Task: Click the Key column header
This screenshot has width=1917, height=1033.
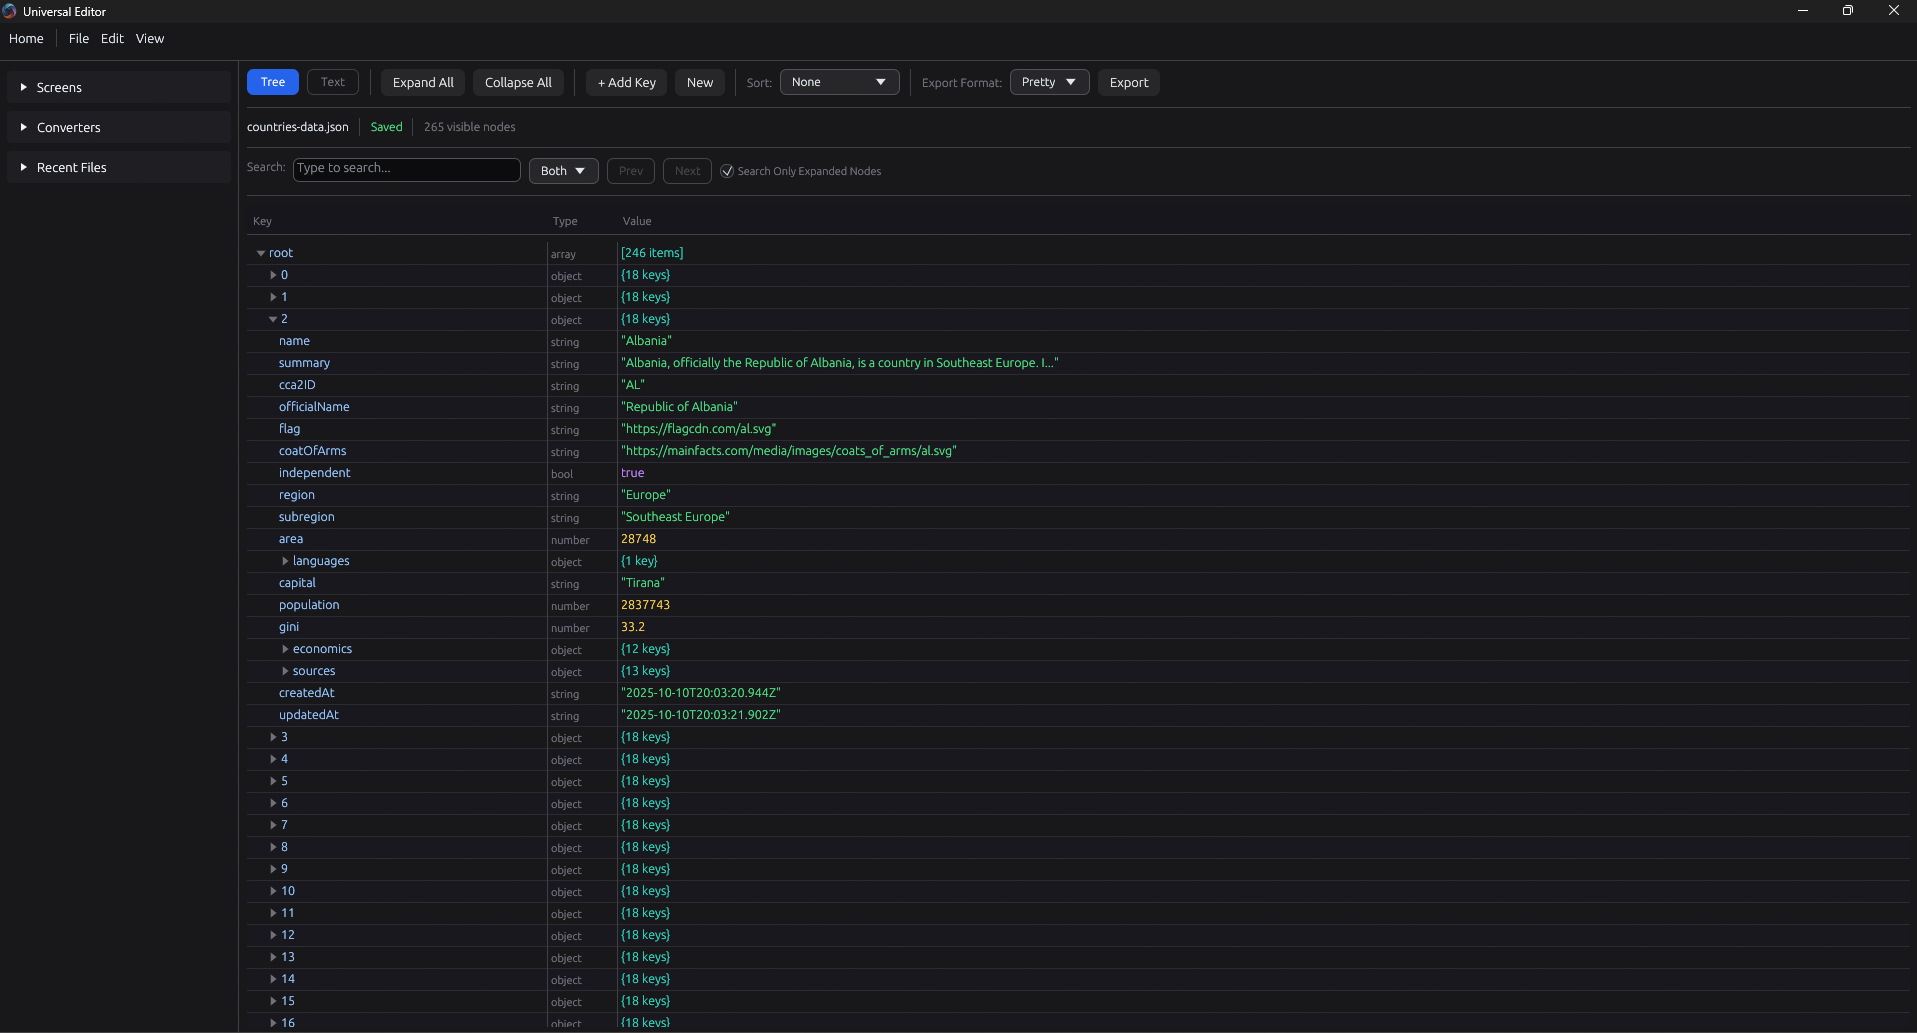Action: click(262, 221)
